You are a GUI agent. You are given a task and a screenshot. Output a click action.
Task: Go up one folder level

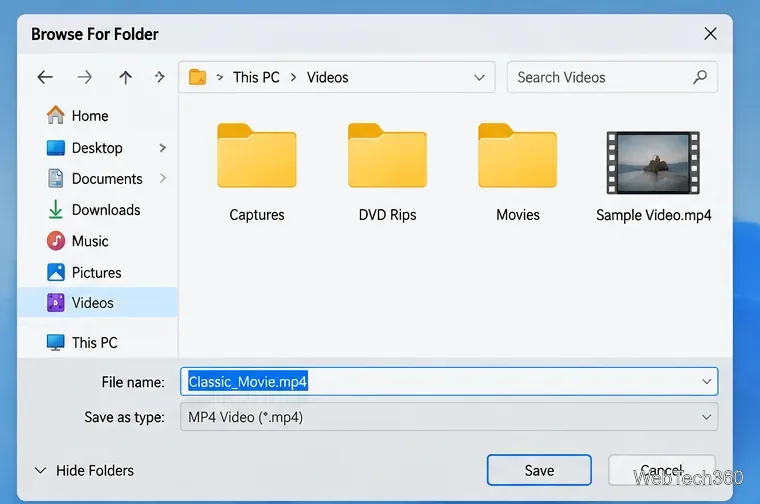[x=126, y=77]
